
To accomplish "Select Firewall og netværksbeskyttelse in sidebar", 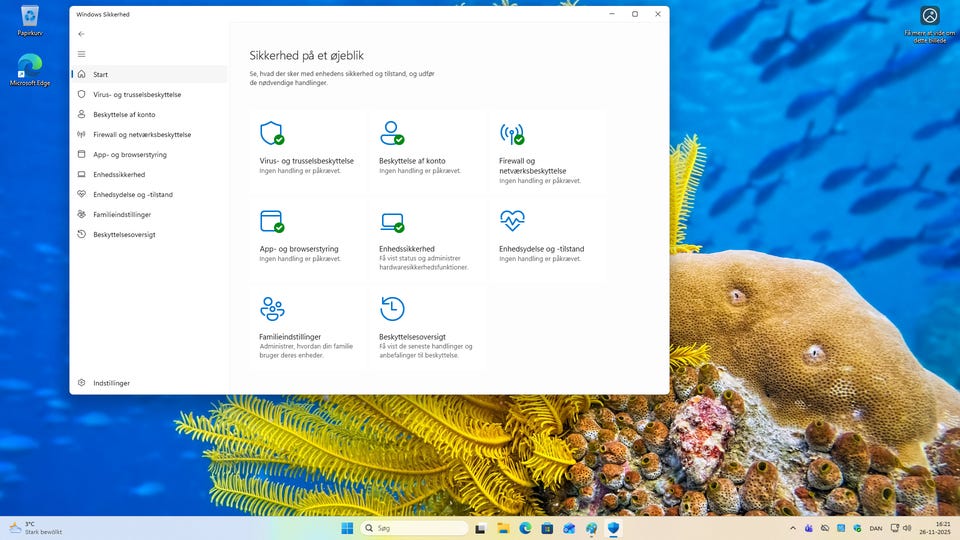I will coord(141,134).
